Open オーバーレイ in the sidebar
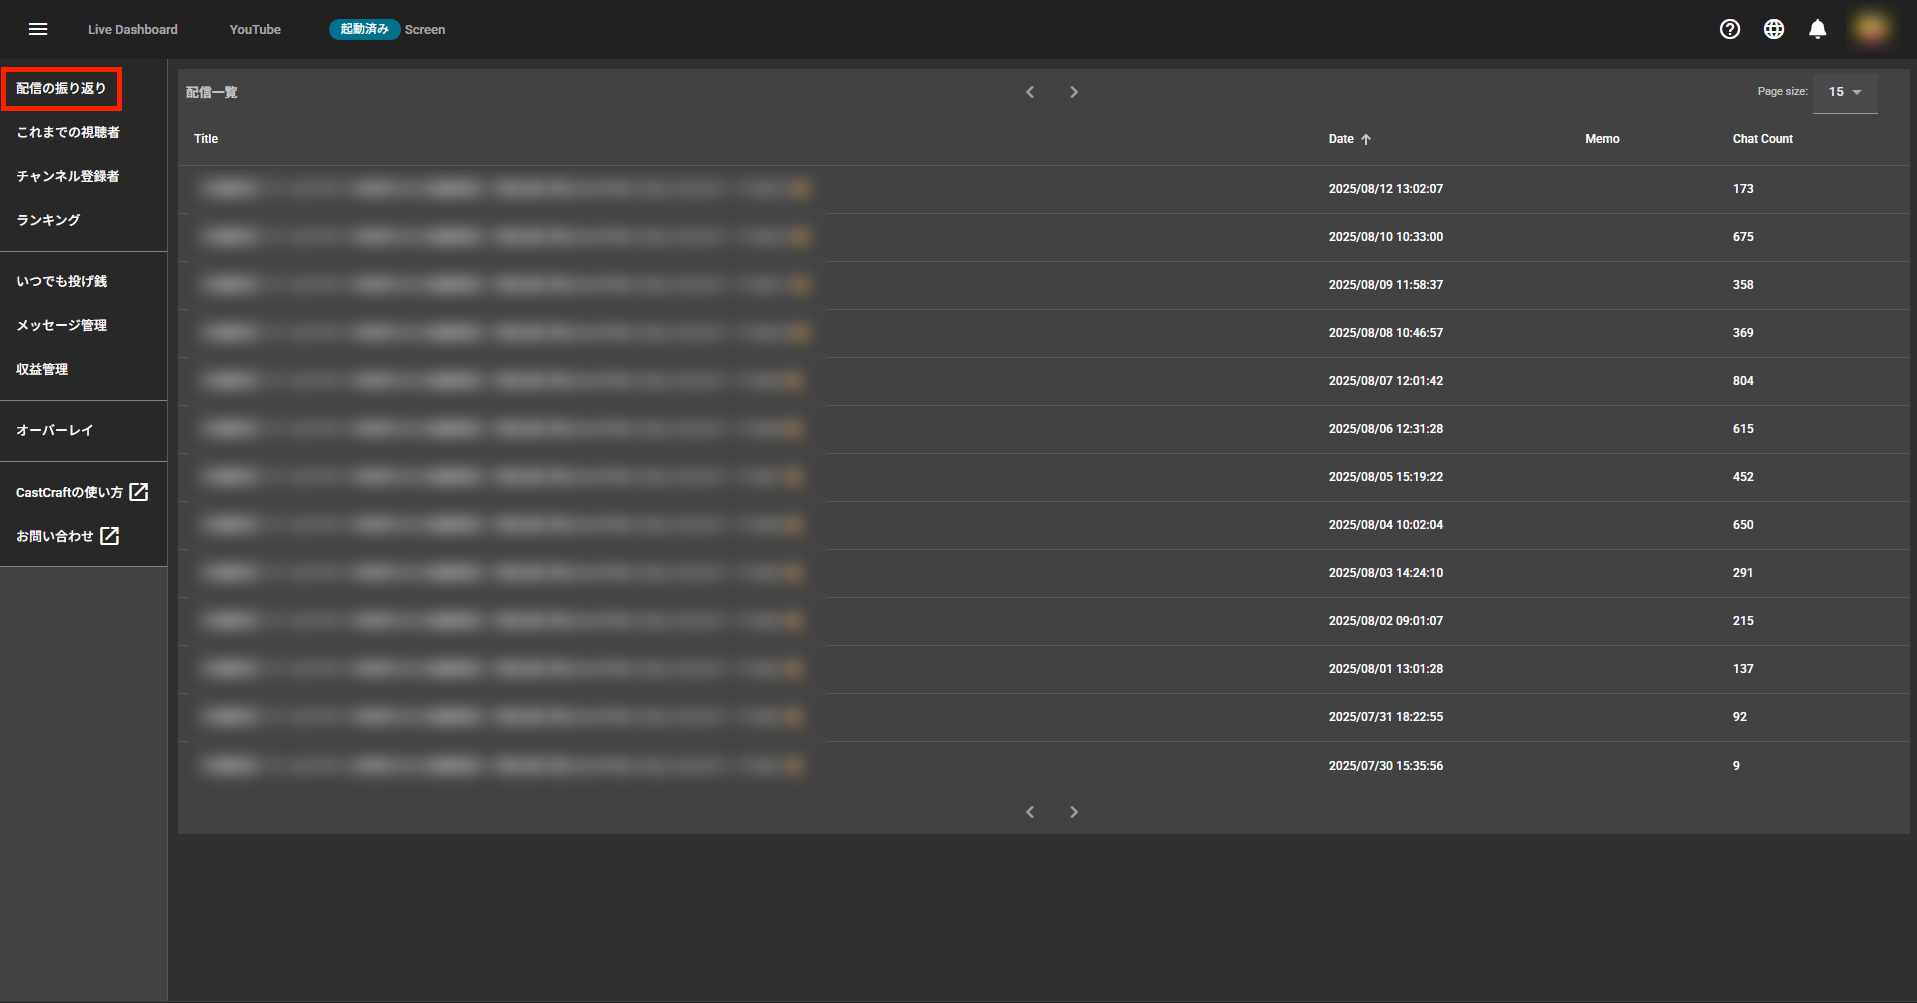1917x1003 pixels. pos(55,430)
